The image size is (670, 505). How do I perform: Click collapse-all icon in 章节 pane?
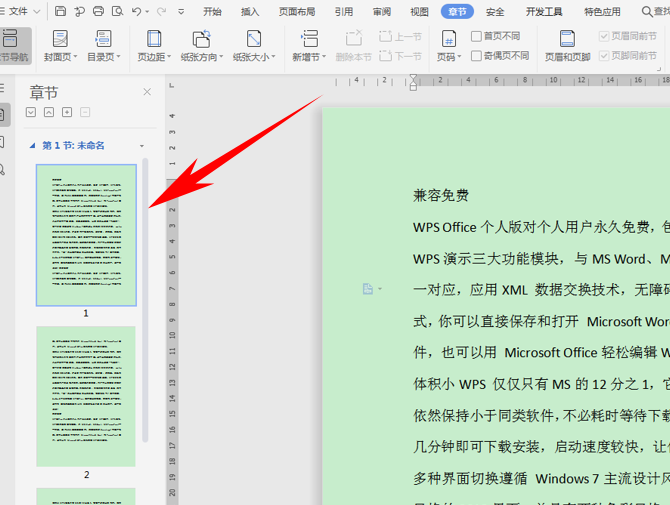point(49,112)
